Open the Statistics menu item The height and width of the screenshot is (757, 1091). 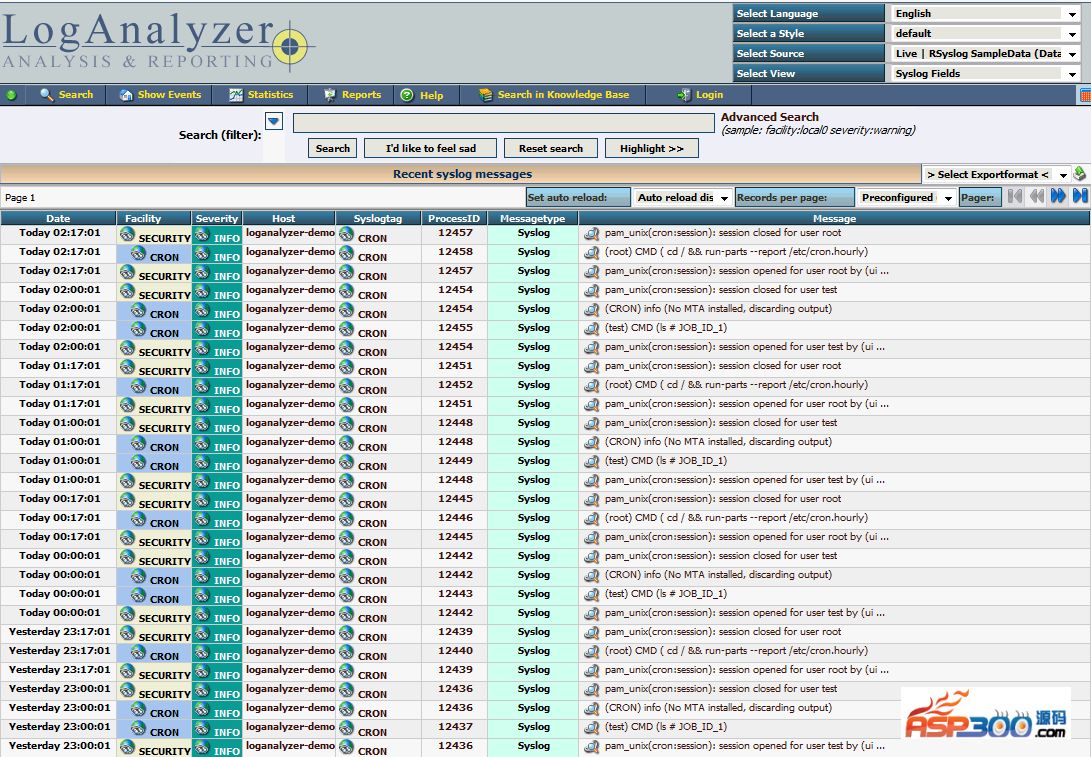click(x=260, y=95)
